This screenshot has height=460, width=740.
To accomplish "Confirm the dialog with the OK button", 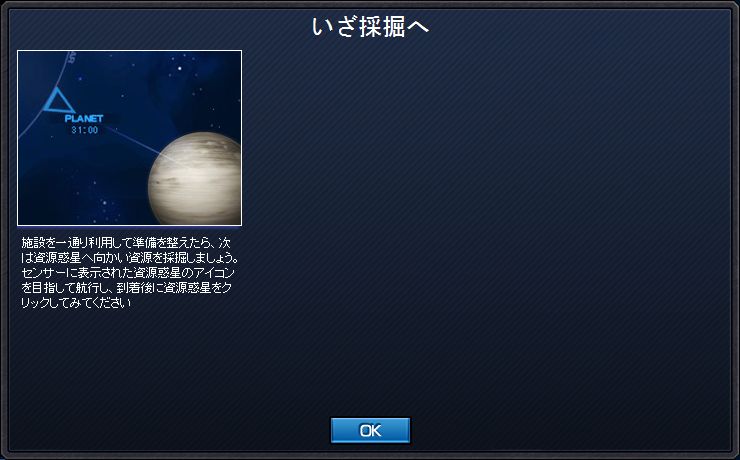I will click(x=370, y=430).
